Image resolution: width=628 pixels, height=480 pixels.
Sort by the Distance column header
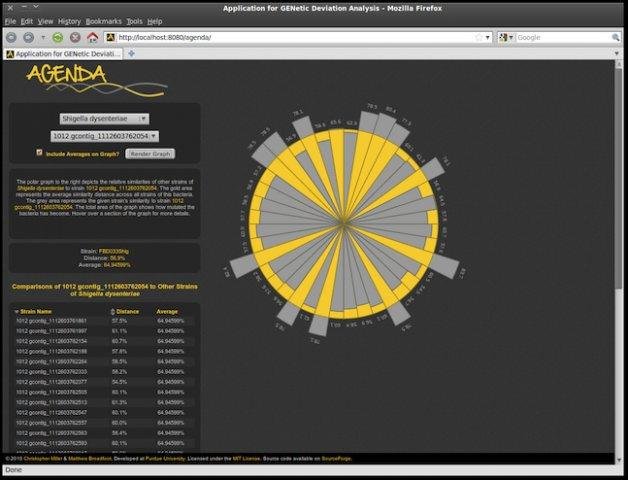[127, 311]
